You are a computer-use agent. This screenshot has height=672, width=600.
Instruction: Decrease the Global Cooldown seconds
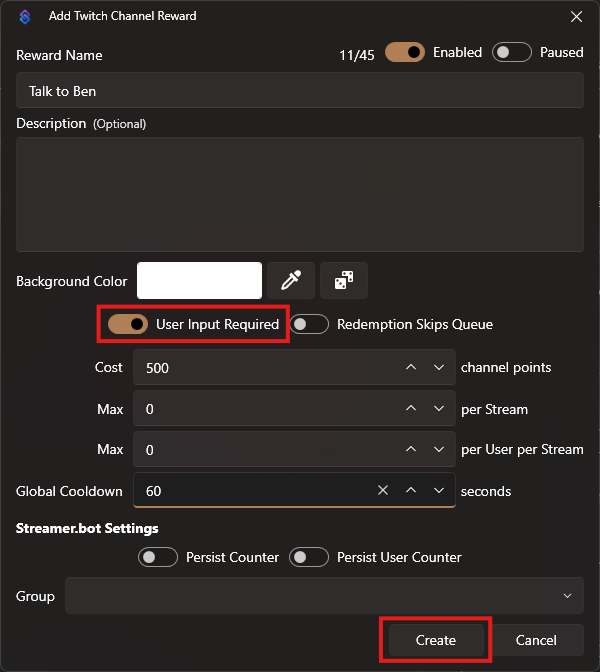coord(439,490)
